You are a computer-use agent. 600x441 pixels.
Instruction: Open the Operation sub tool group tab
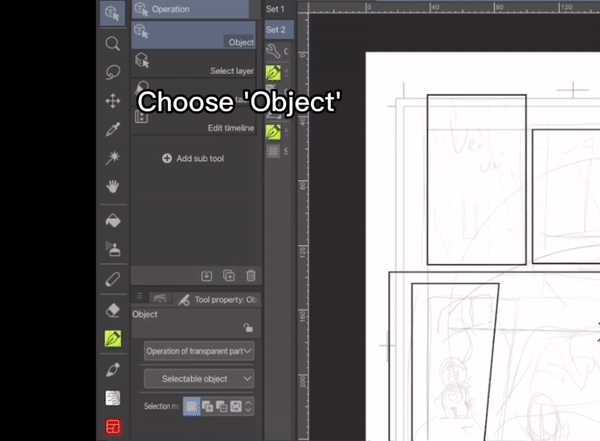point(190,9)
